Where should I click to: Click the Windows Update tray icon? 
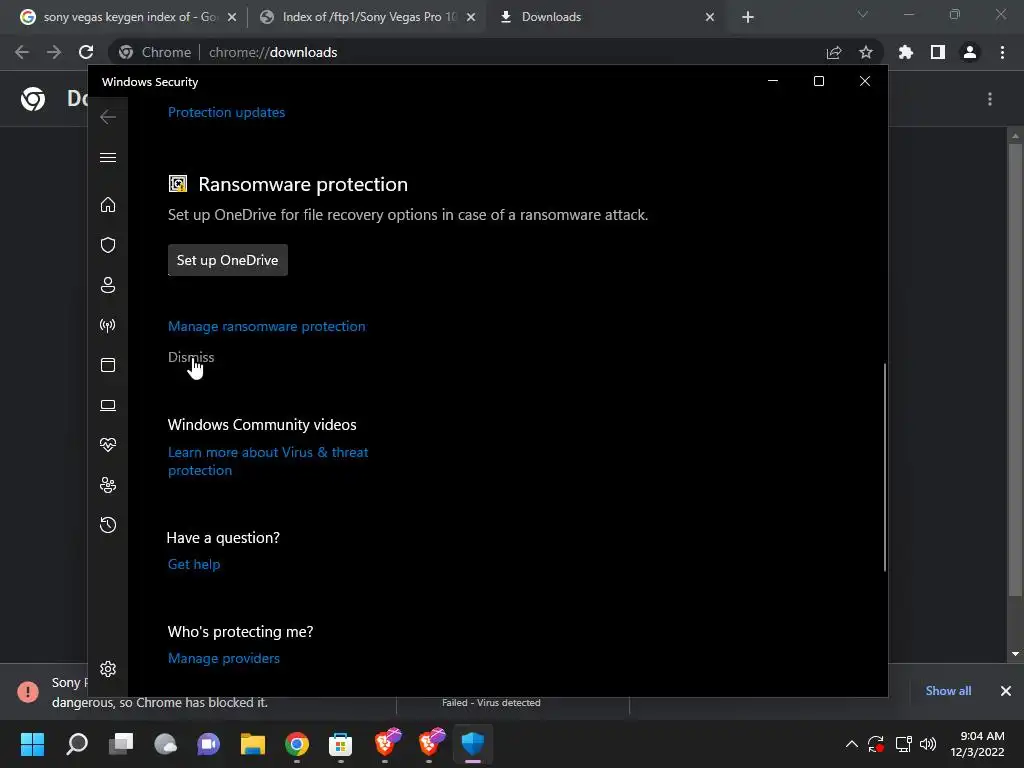coord(876,744)
